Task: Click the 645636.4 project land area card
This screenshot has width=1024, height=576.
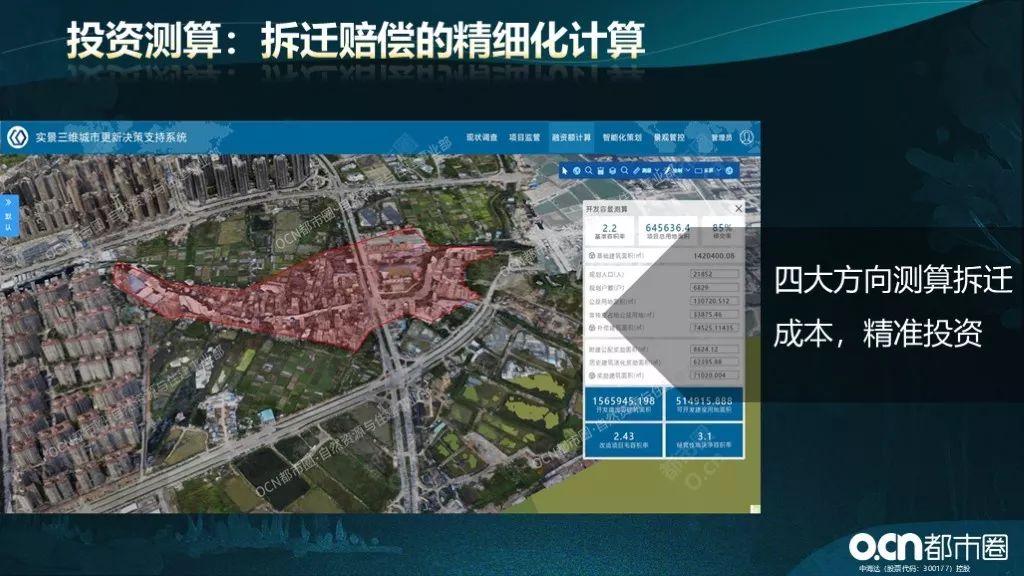Action: 667,231
